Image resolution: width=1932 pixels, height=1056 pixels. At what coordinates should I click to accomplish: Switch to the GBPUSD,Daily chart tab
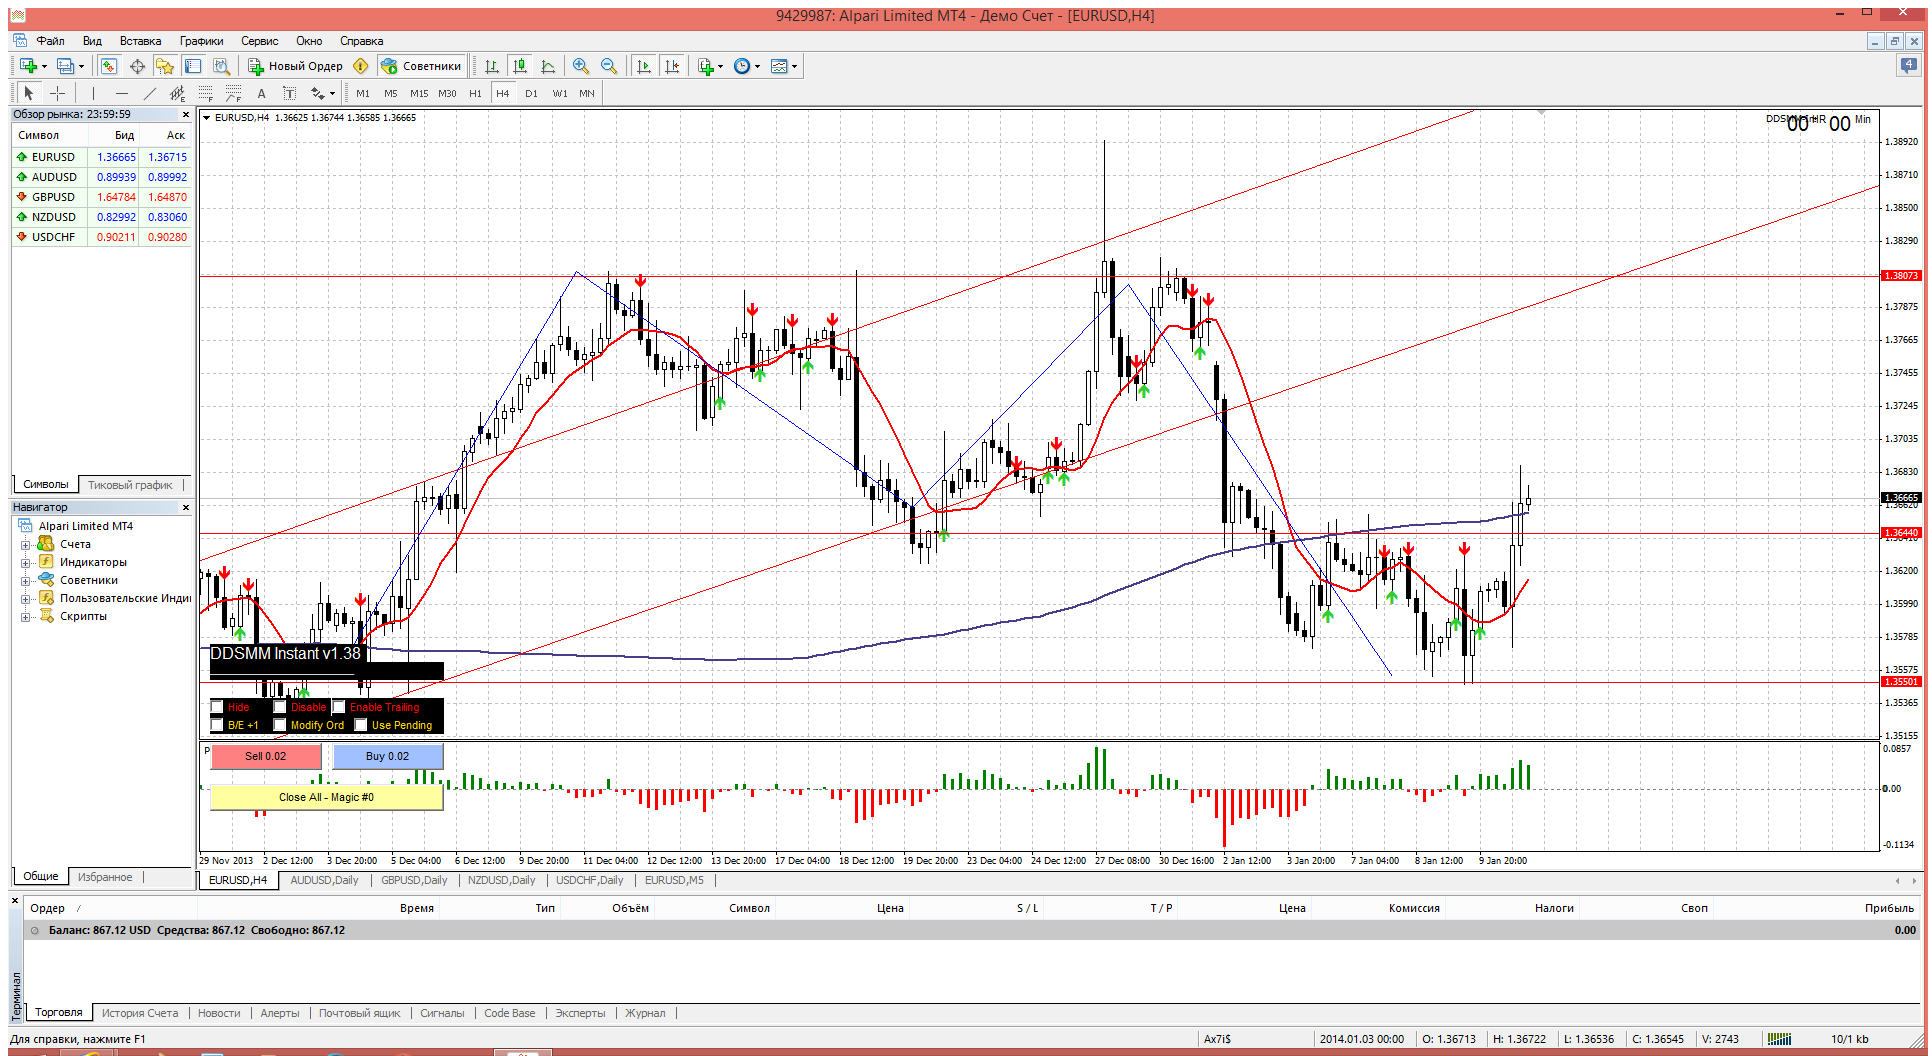(414, 880)
